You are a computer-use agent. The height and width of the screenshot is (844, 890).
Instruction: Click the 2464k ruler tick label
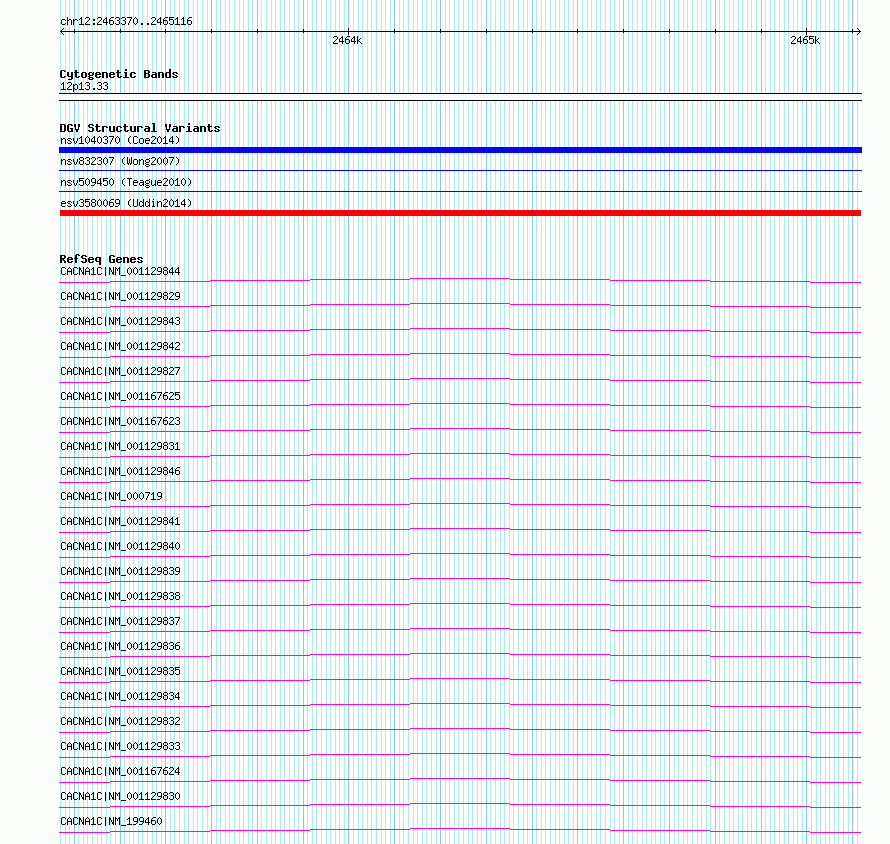[347, 40]
